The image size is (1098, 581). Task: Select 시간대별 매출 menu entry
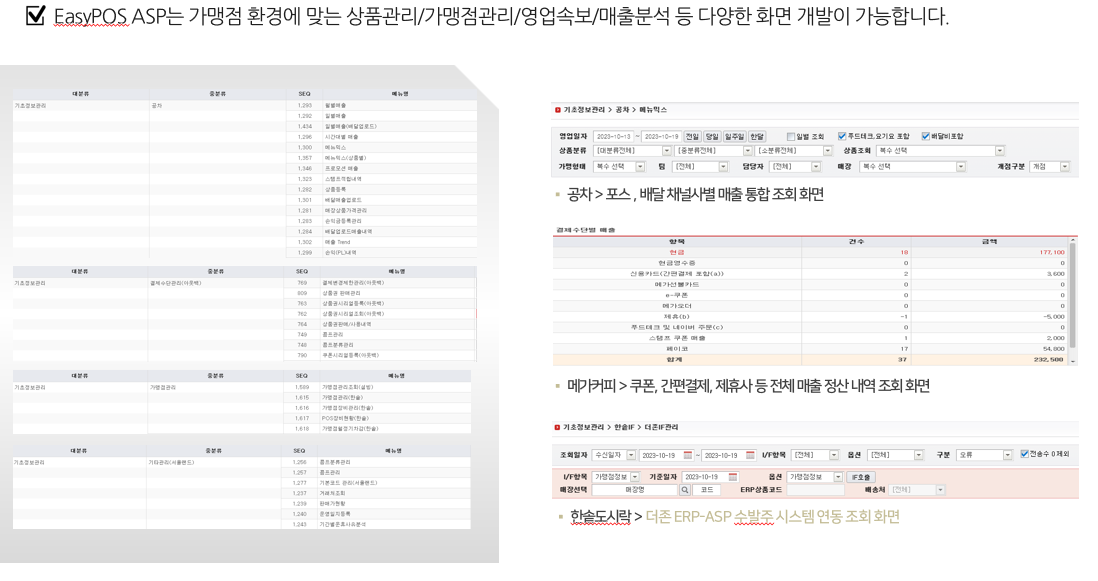[339, 136]
